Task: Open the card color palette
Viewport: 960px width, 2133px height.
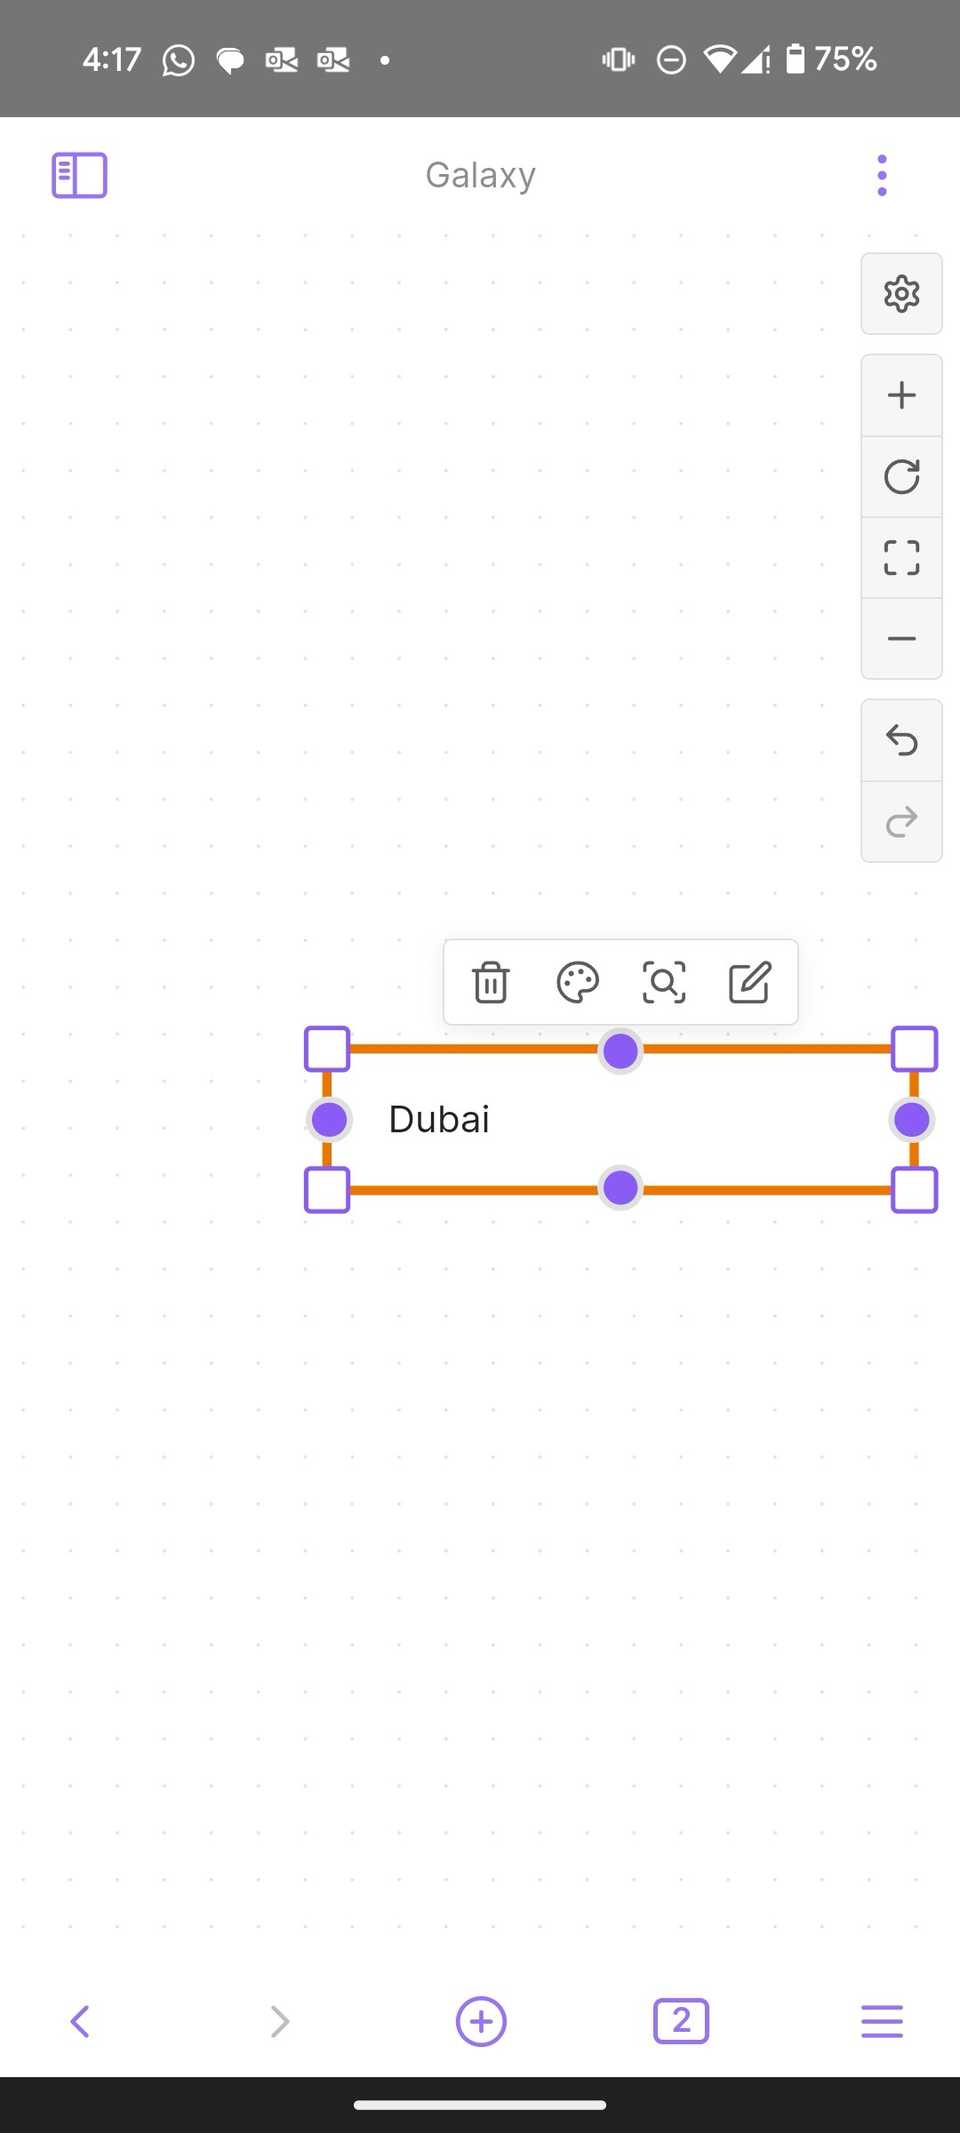Action: (577, 982)
